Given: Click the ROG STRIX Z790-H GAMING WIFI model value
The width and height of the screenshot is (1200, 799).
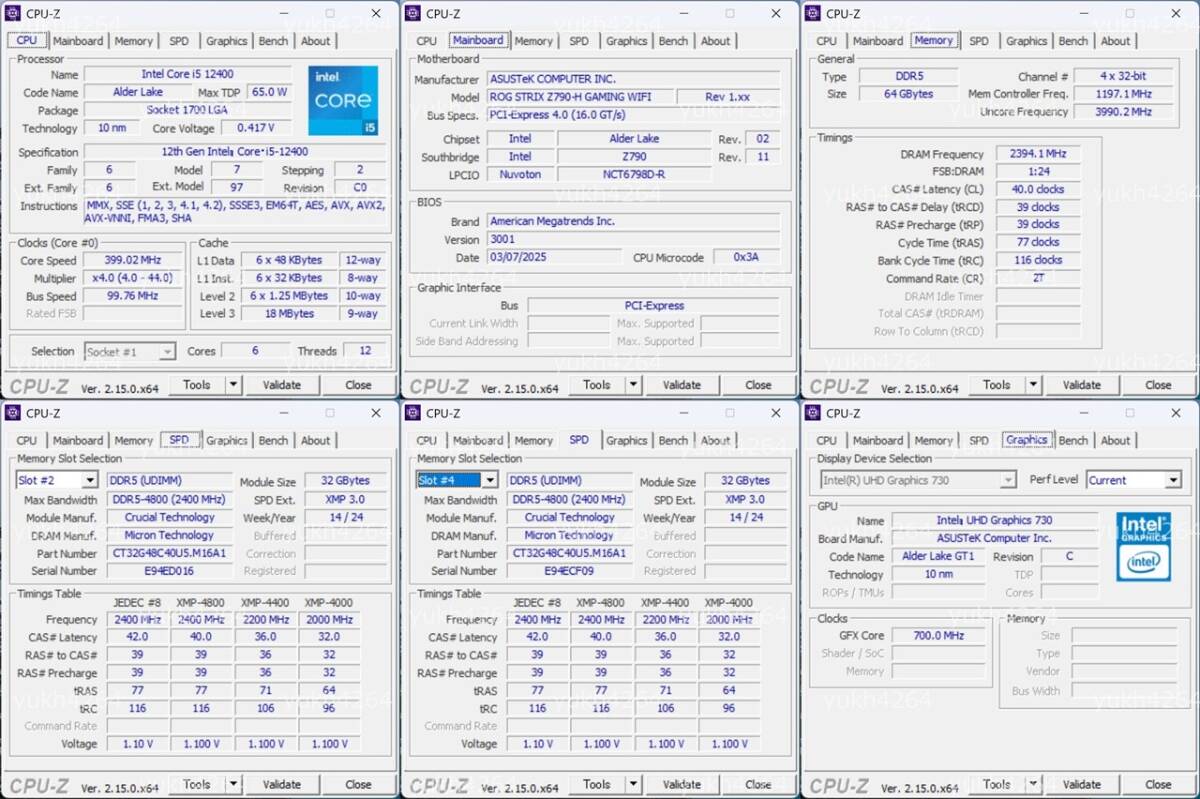Looking at the screenshot, I should (579, 97).
